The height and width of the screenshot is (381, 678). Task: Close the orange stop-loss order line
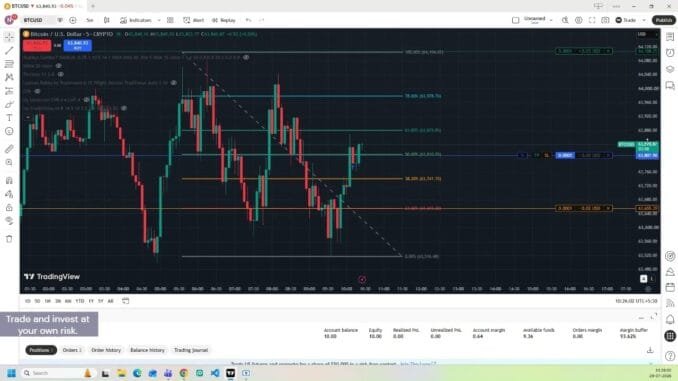click(608, 208)
